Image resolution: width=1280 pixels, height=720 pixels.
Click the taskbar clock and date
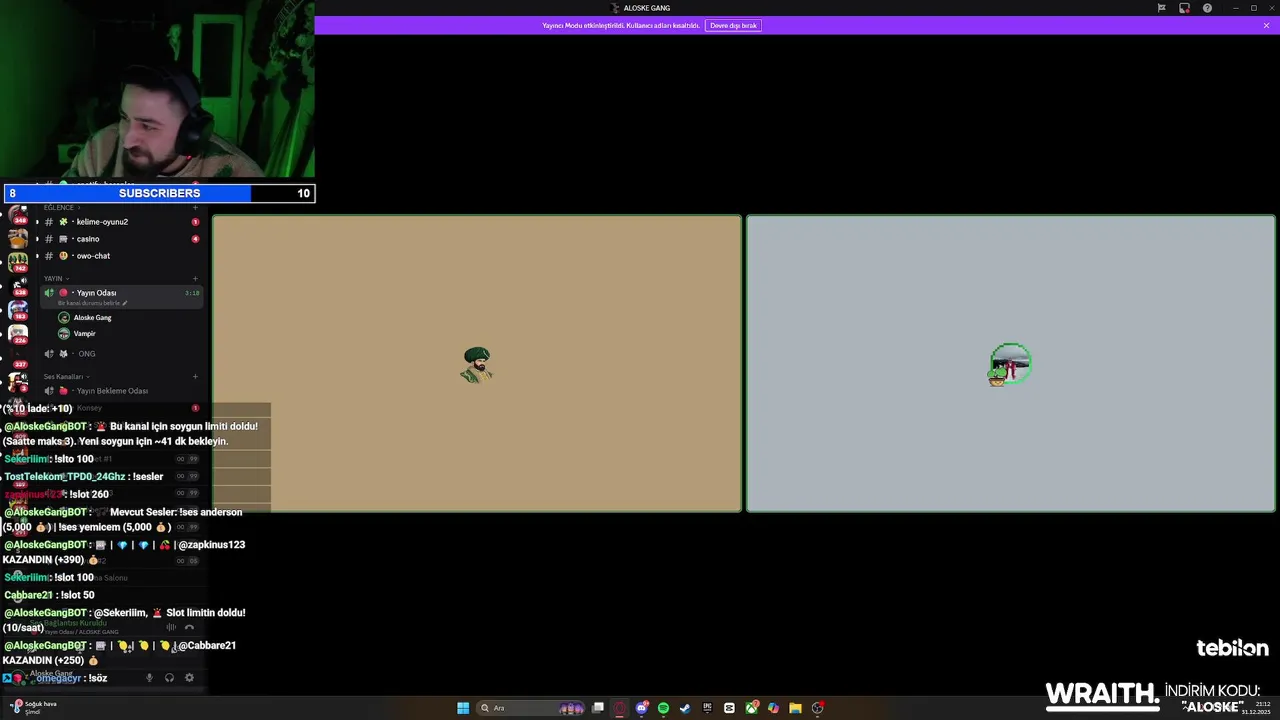(x=1255, y=708)
